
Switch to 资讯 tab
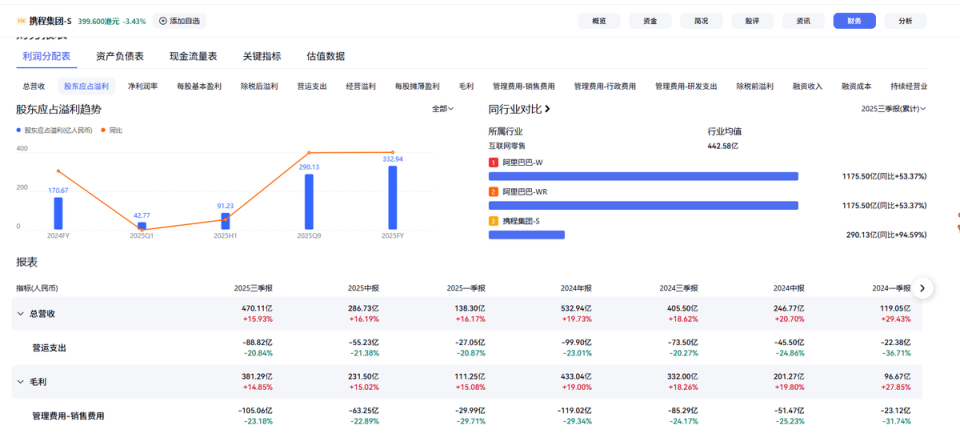pos(803,21)
